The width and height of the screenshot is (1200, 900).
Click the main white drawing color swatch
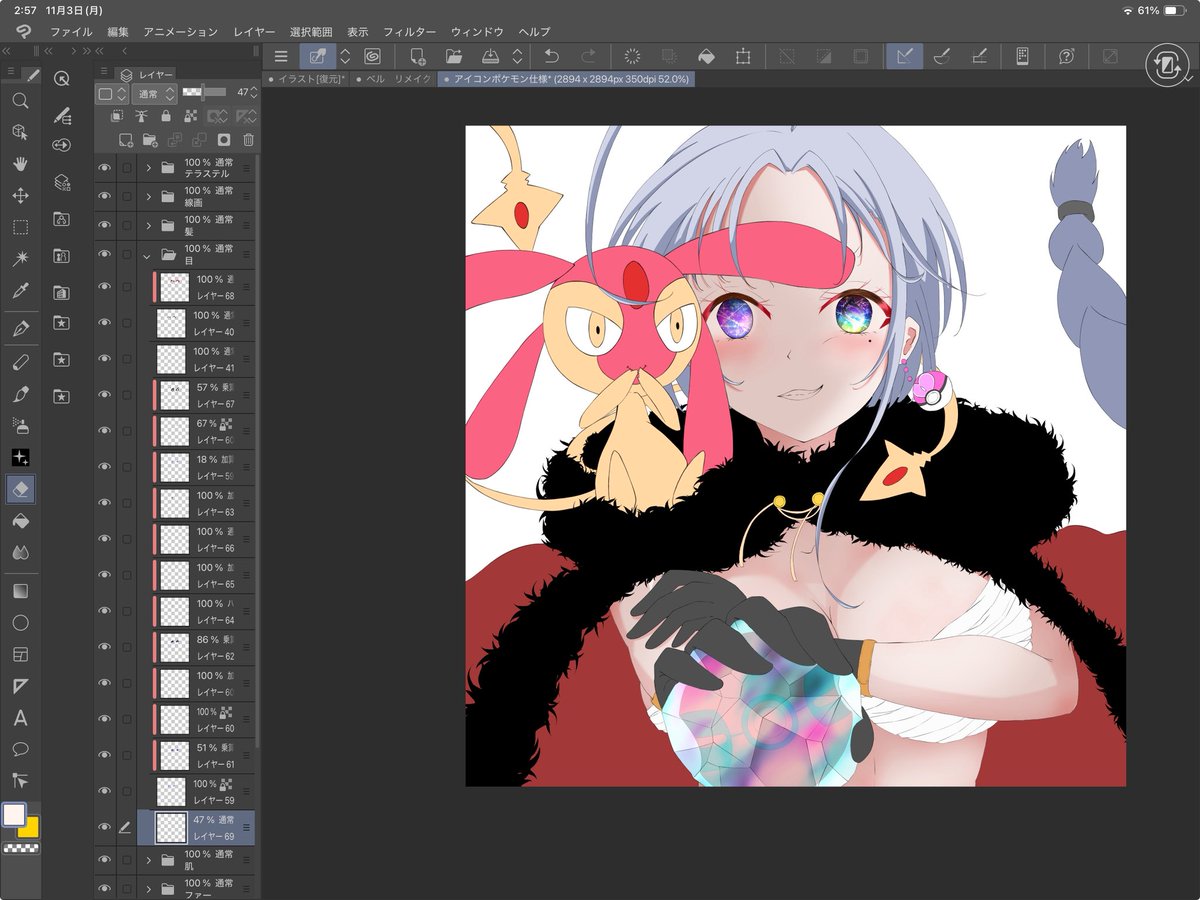click(14, 815)
